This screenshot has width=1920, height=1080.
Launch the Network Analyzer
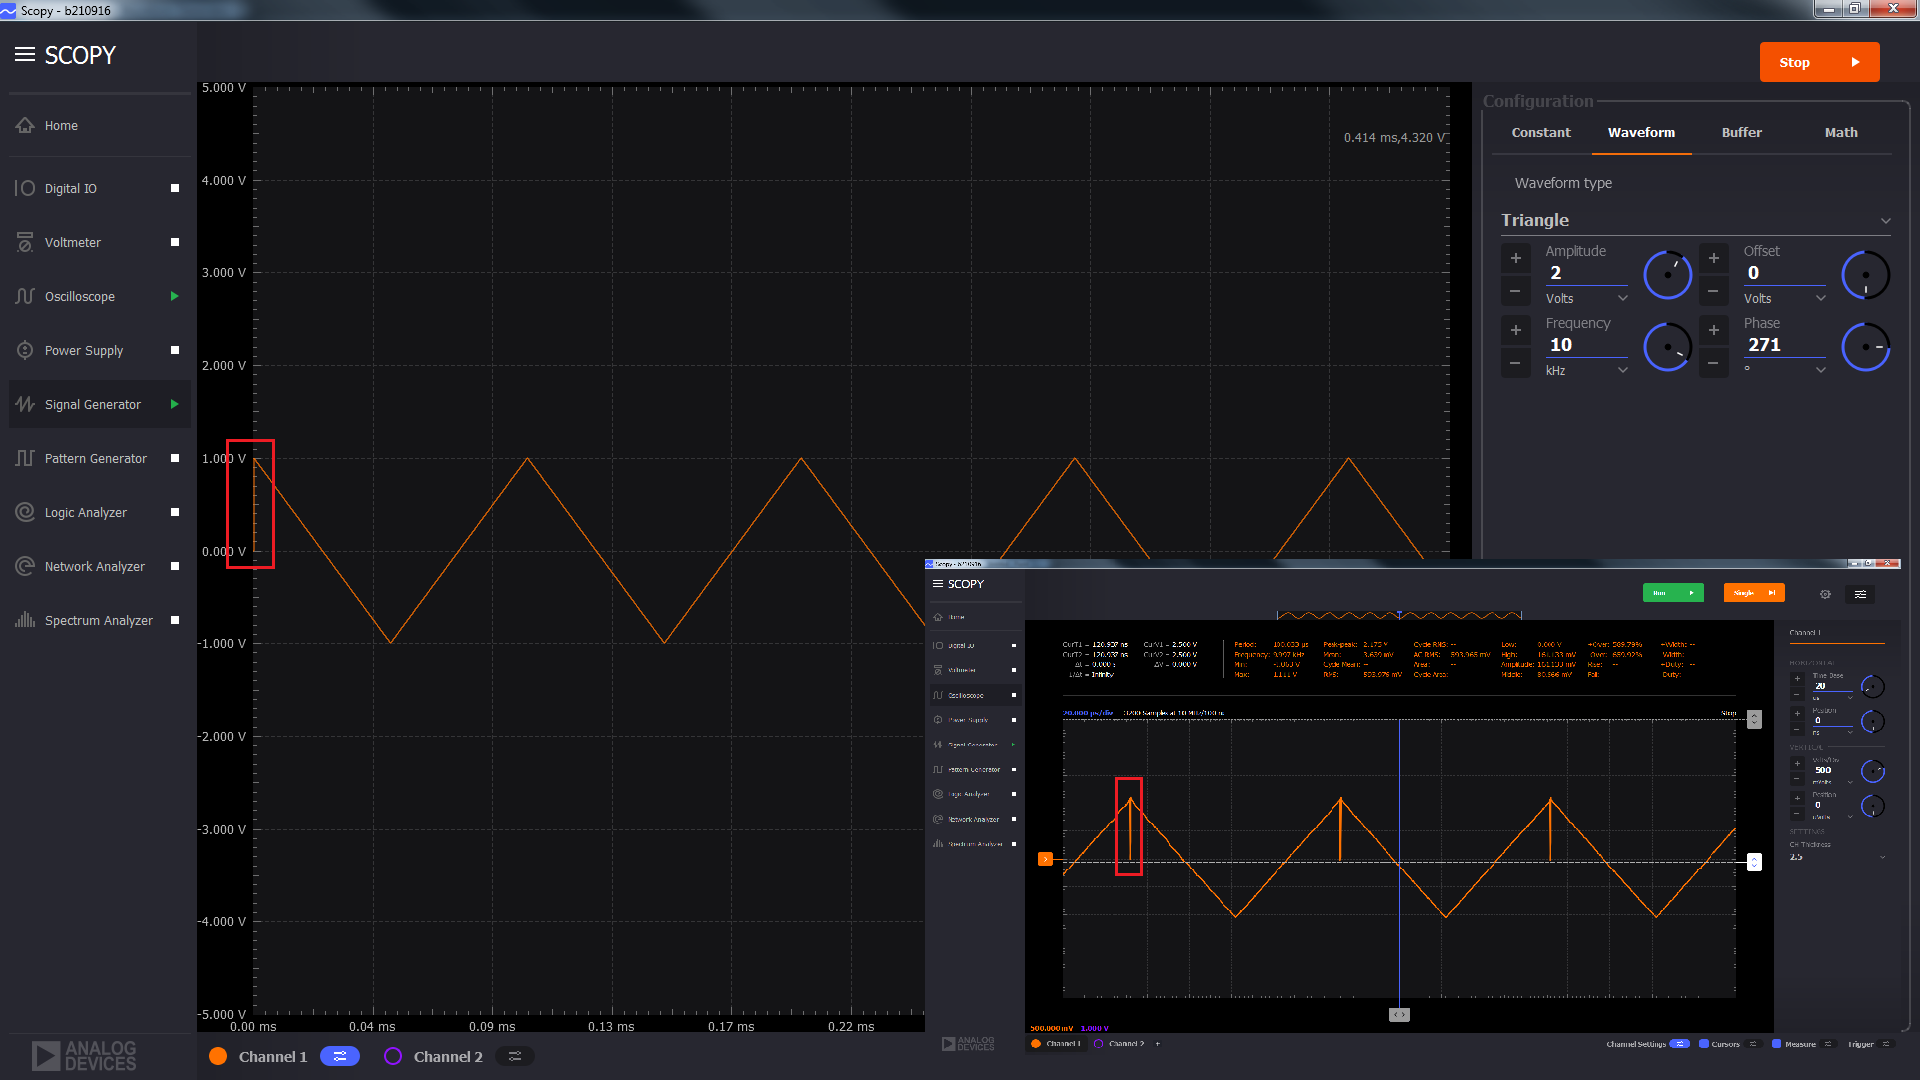(94, 566)
